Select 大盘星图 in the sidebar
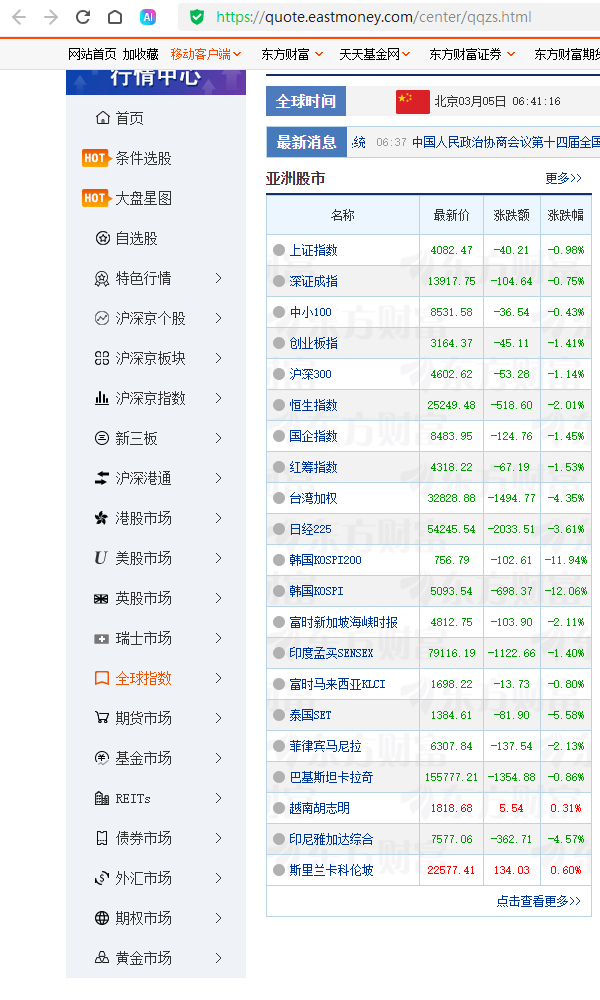This screenshot has width=600, height=1000. [x=143, y=198]
